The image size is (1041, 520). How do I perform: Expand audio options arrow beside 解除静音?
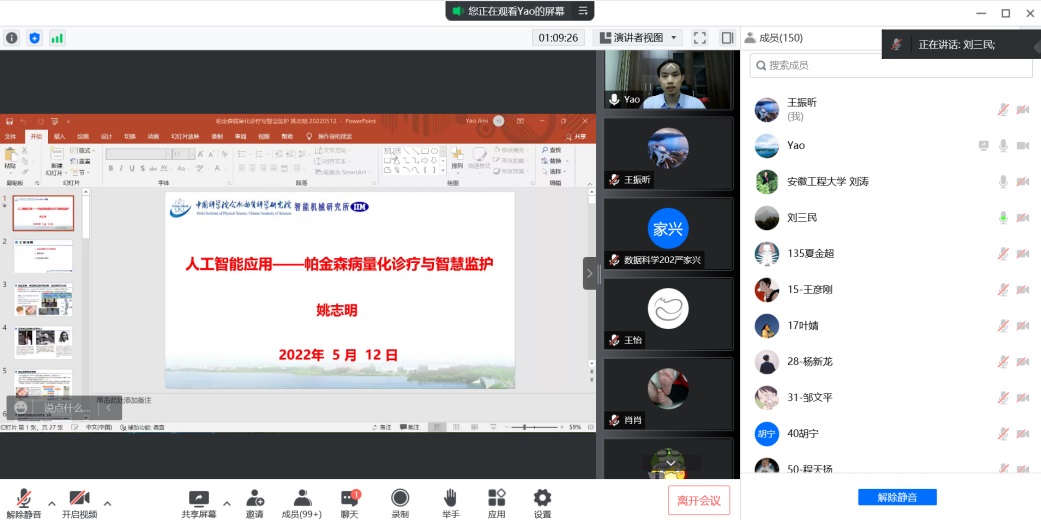[x=51, y=503]
